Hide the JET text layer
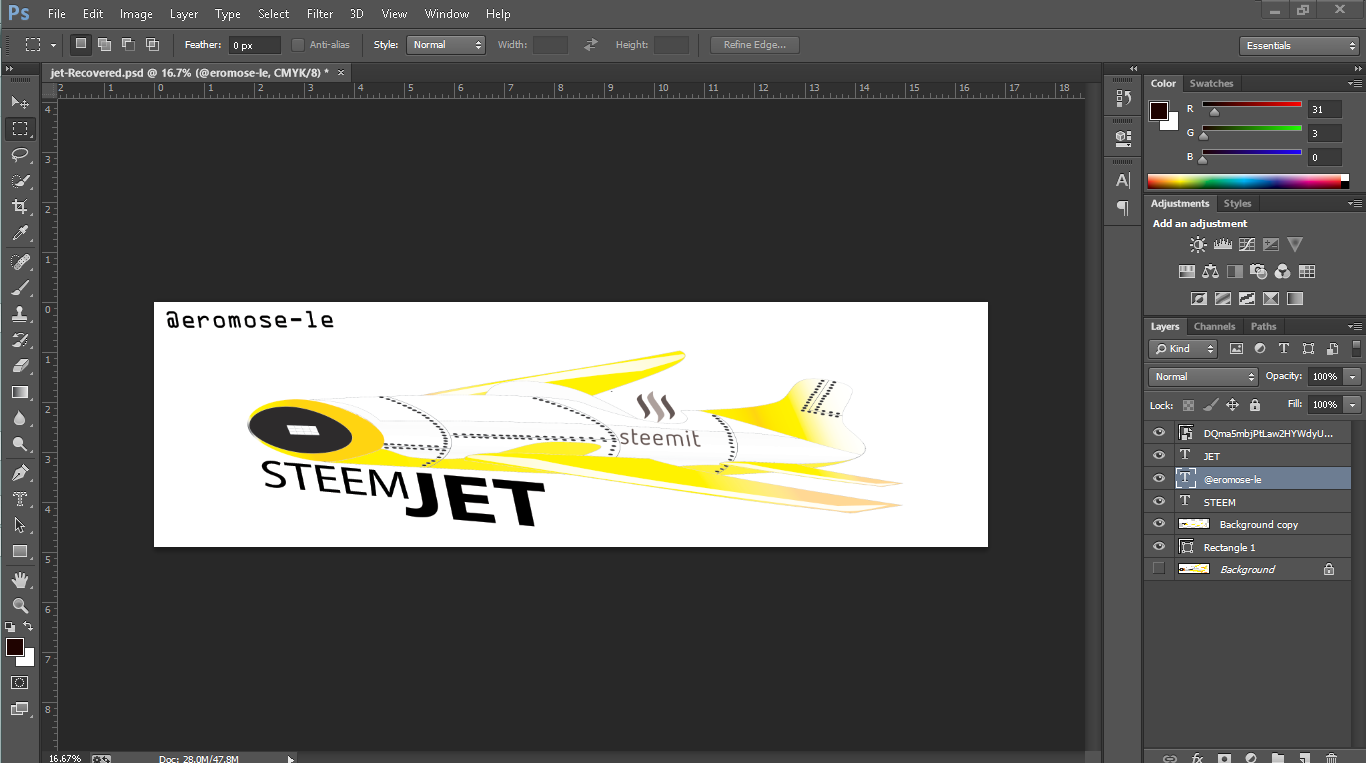The image size is (1366, 763). (1159, 456)
